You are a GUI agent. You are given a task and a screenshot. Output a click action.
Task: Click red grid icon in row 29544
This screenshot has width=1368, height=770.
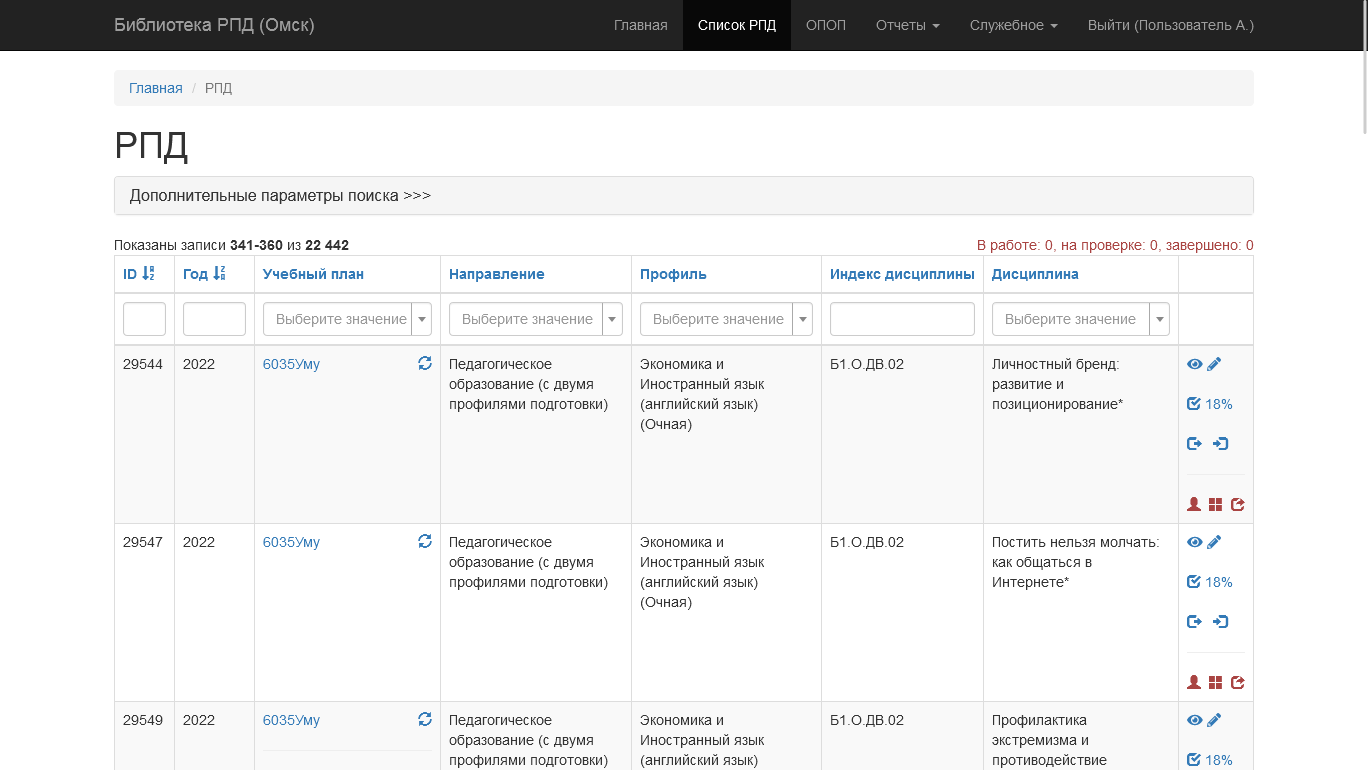tap(1216, 505)
